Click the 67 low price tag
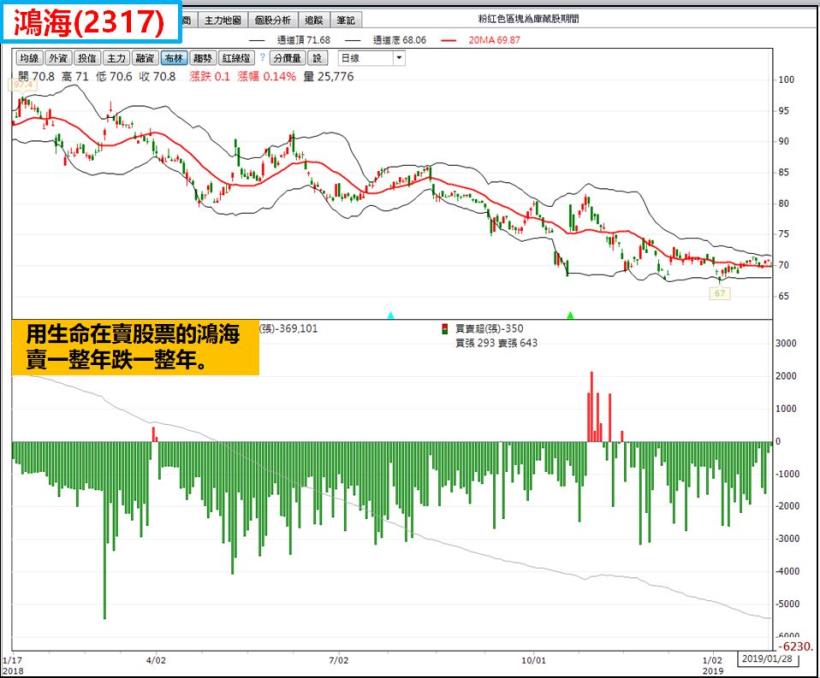The width and height of the screenshot is (820, 678). (x=720, y=293)
